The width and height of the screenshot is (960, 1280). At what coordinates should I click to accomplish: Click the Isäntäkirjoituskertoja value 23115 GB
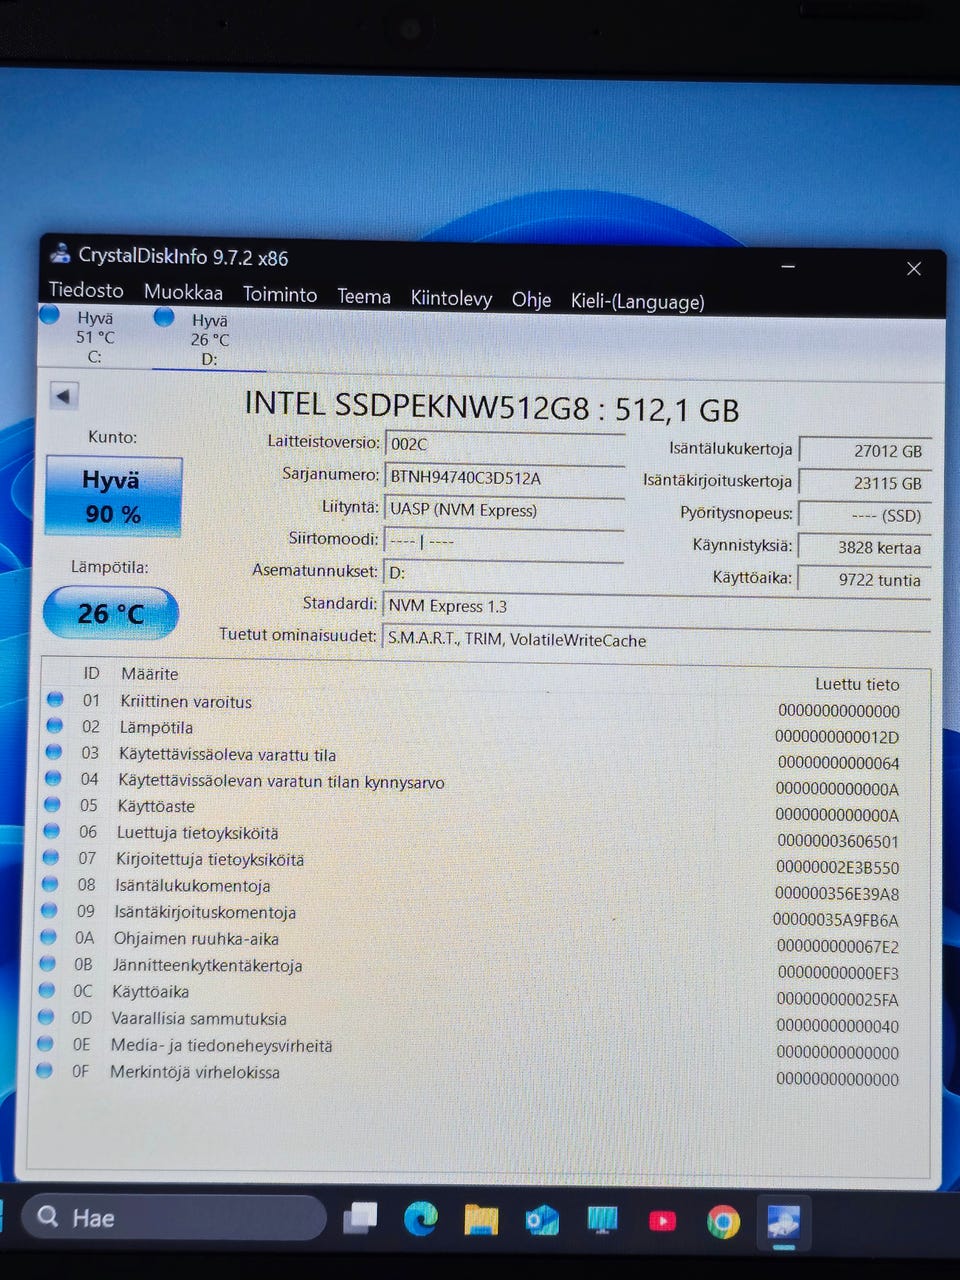(865, 483)
